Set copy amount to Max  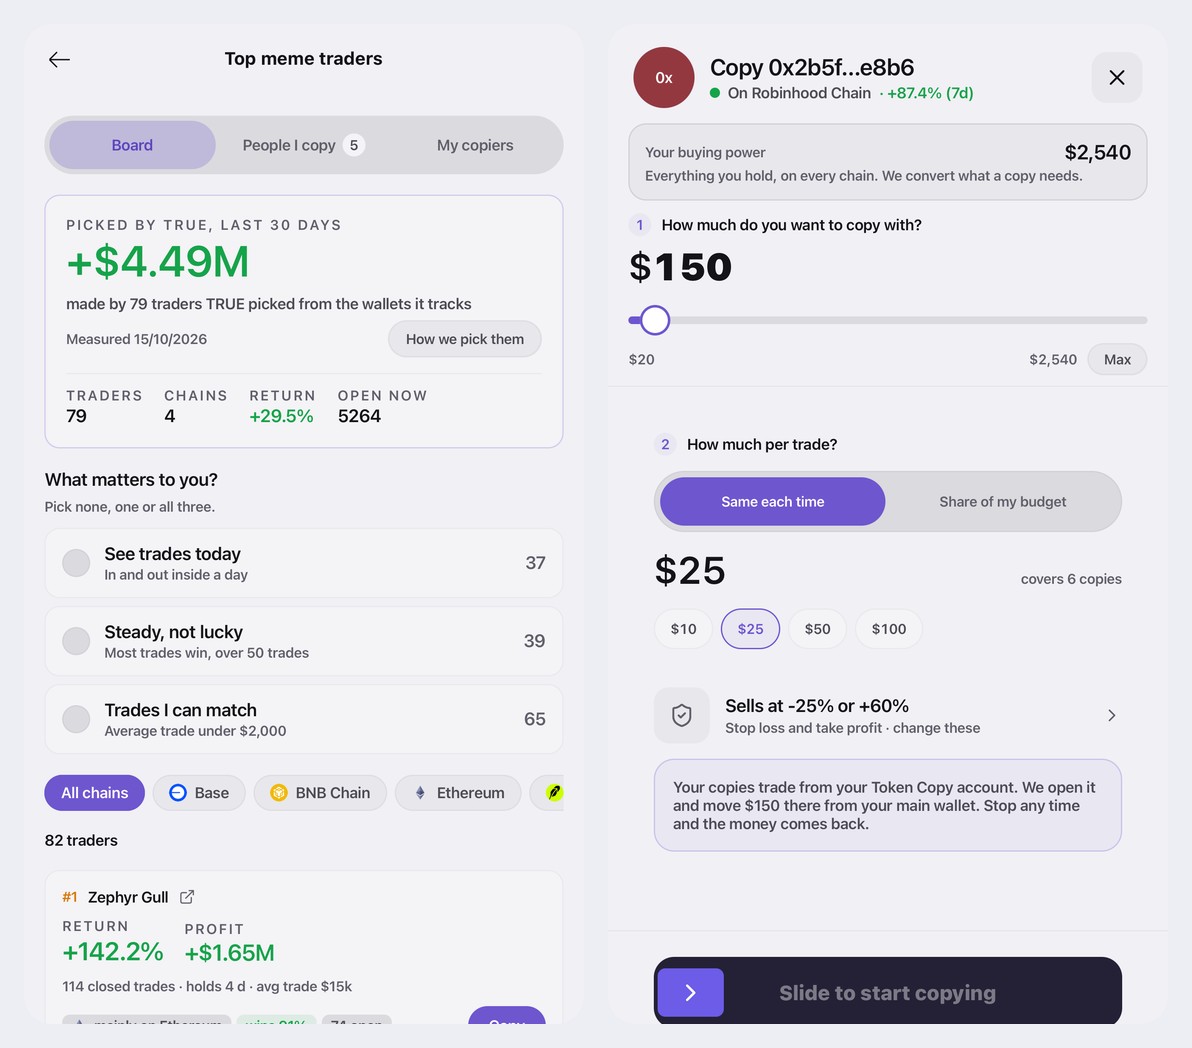tap(1117, 359)
